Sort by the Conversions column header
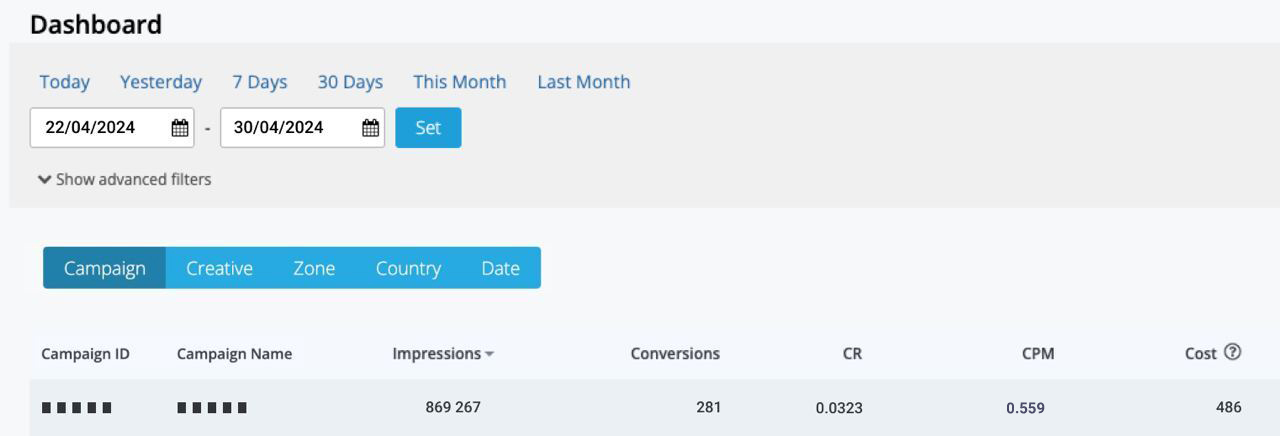 click(x=675, y=353)
